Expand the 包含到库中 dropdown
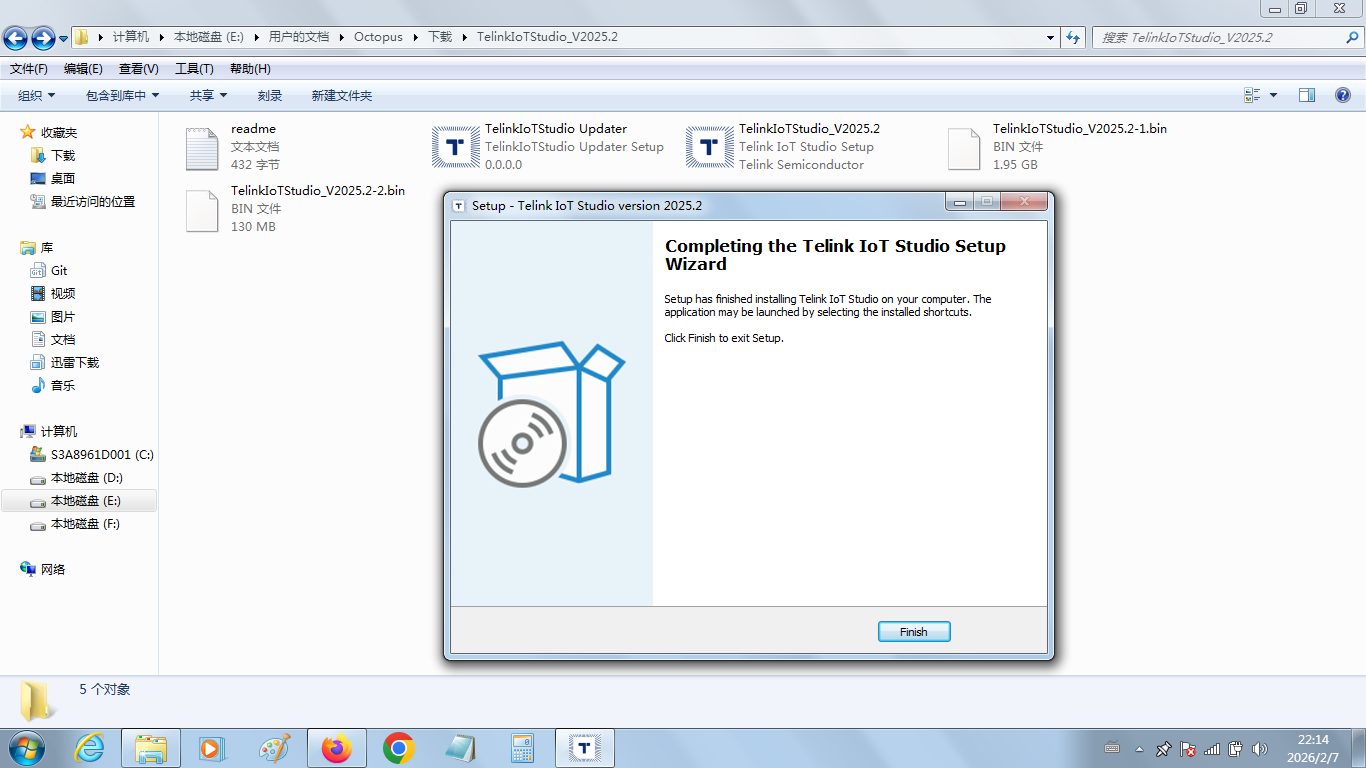The width and height of the screenshot is (1366, 768). pyautogui.click(x=122, y=95)
